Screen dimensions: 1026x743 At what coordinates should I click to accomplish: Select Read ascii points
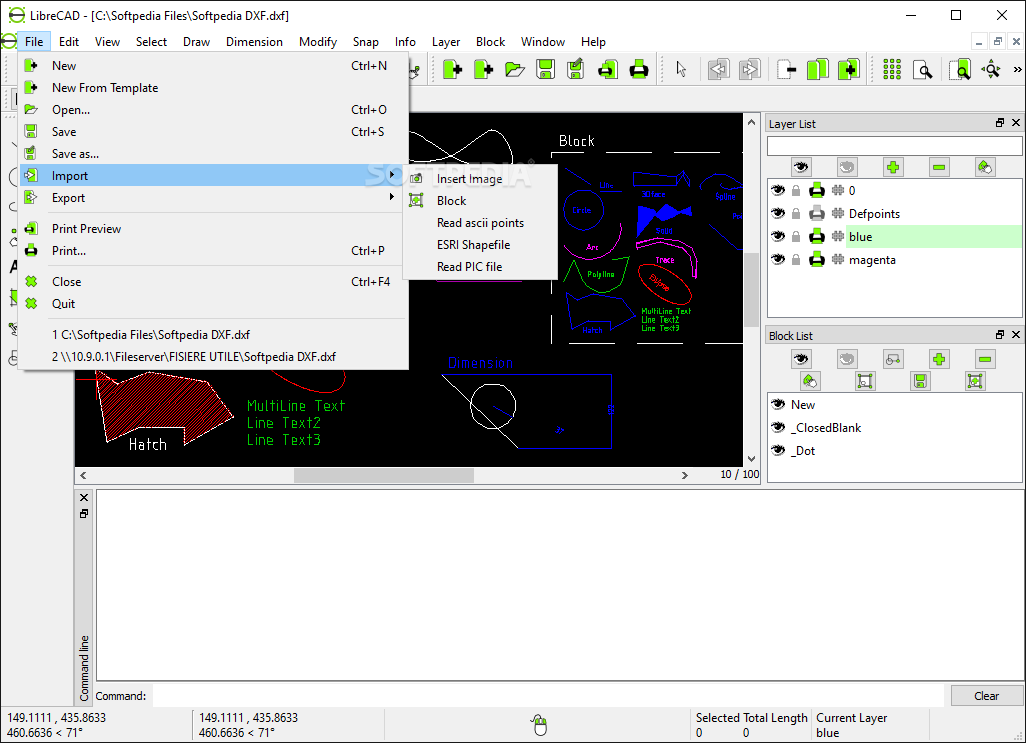click(x=480, y=223)
